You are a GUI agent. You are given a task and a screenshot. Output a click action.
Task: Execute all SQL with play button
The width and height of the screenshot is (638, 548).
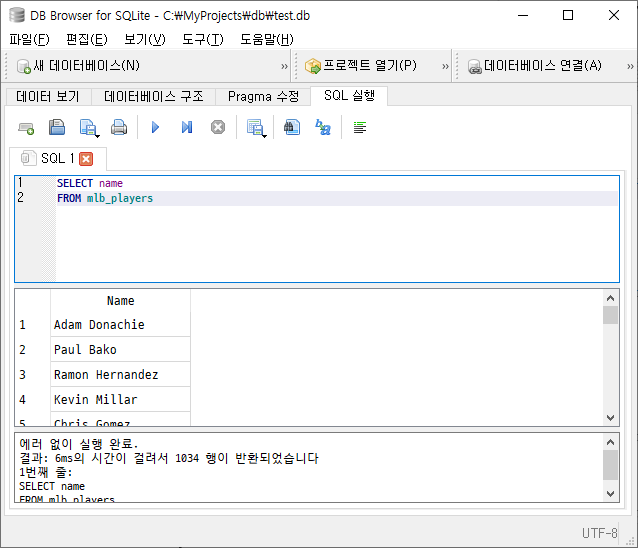[155, 127]
